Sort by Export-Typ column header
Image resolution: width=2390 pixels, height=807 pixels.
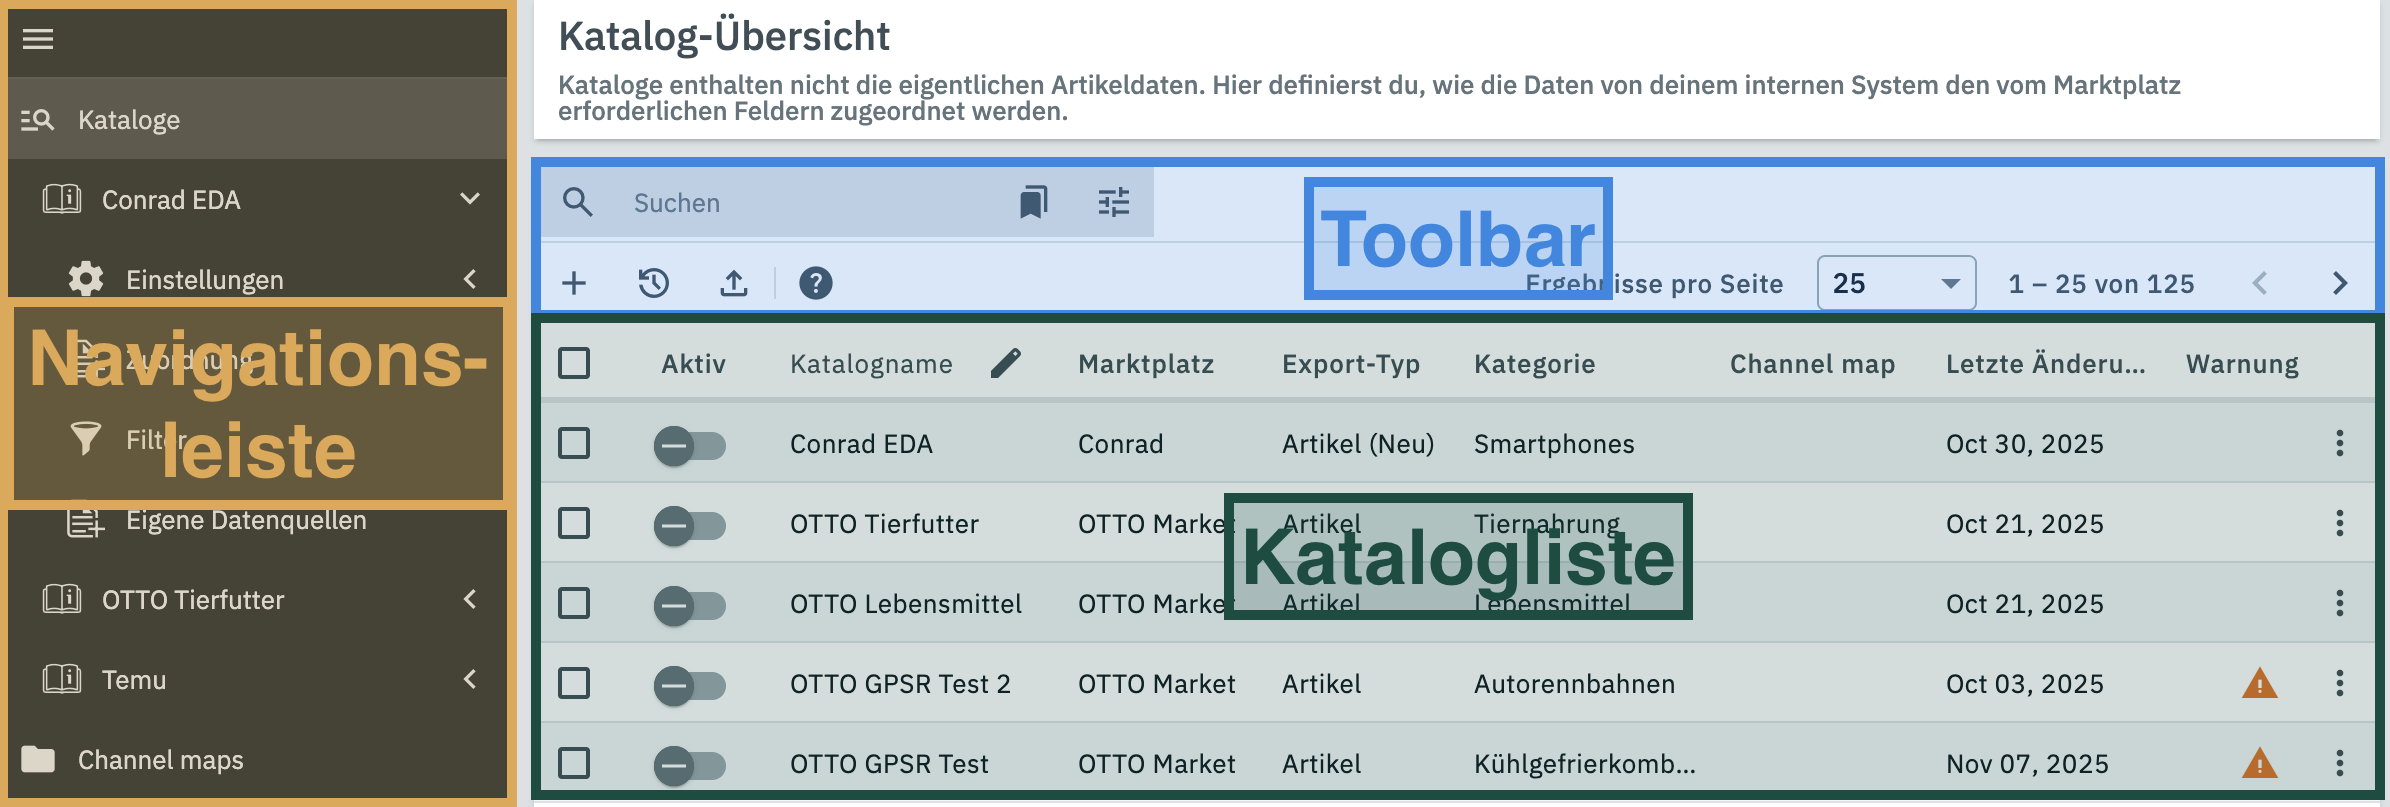coord(1351,364)
